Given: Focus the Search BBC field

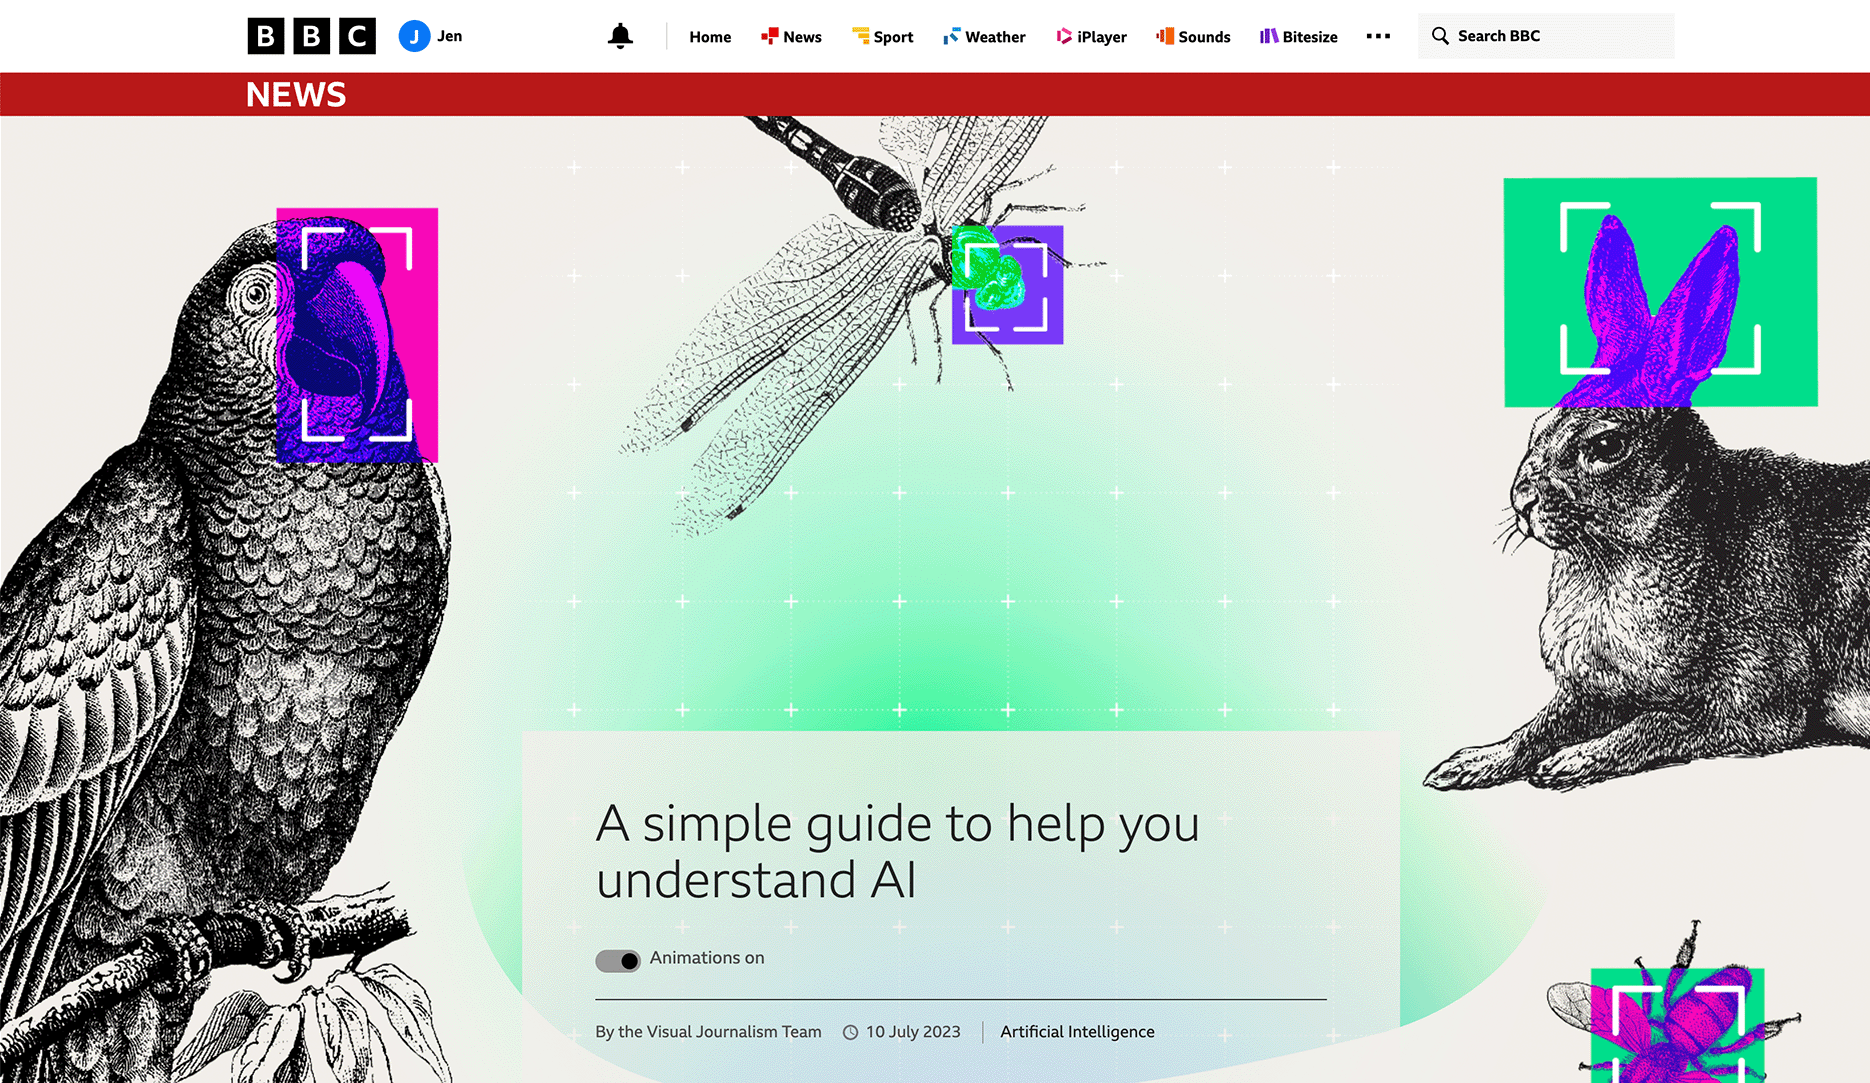Looking at the screenshot, I should [1546, 36].
